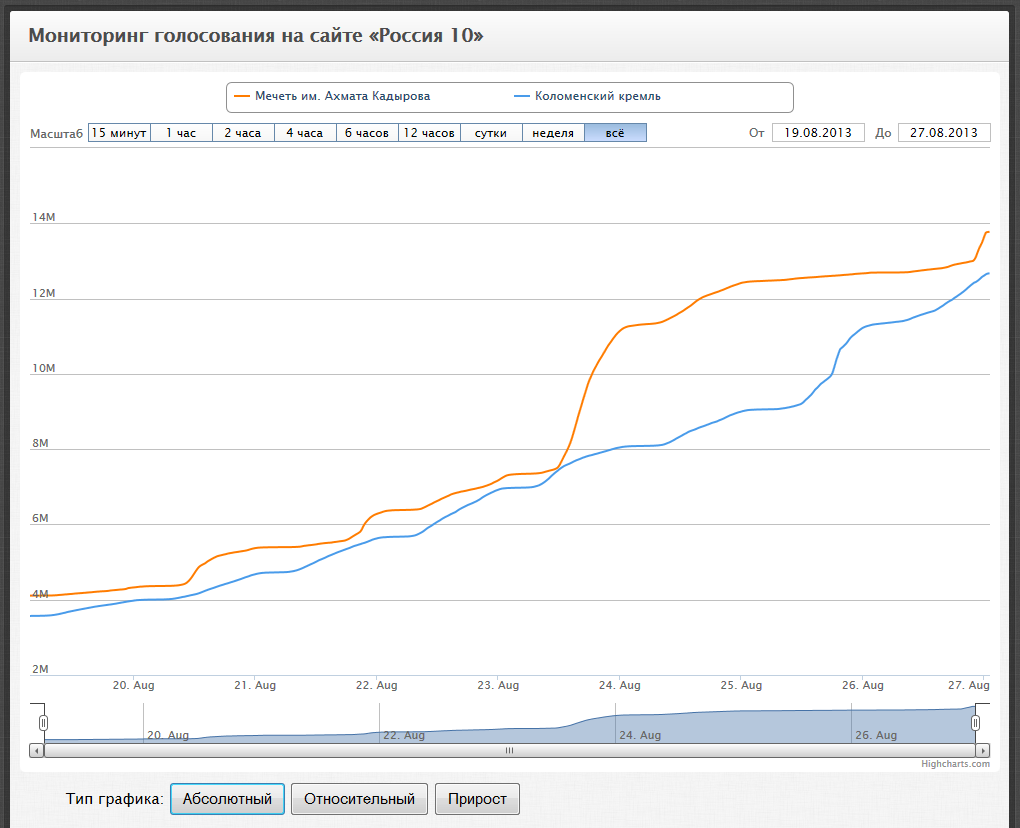Click the 24. Aug x-axis label
1020x828 pixels.
(x=619, y=685)
